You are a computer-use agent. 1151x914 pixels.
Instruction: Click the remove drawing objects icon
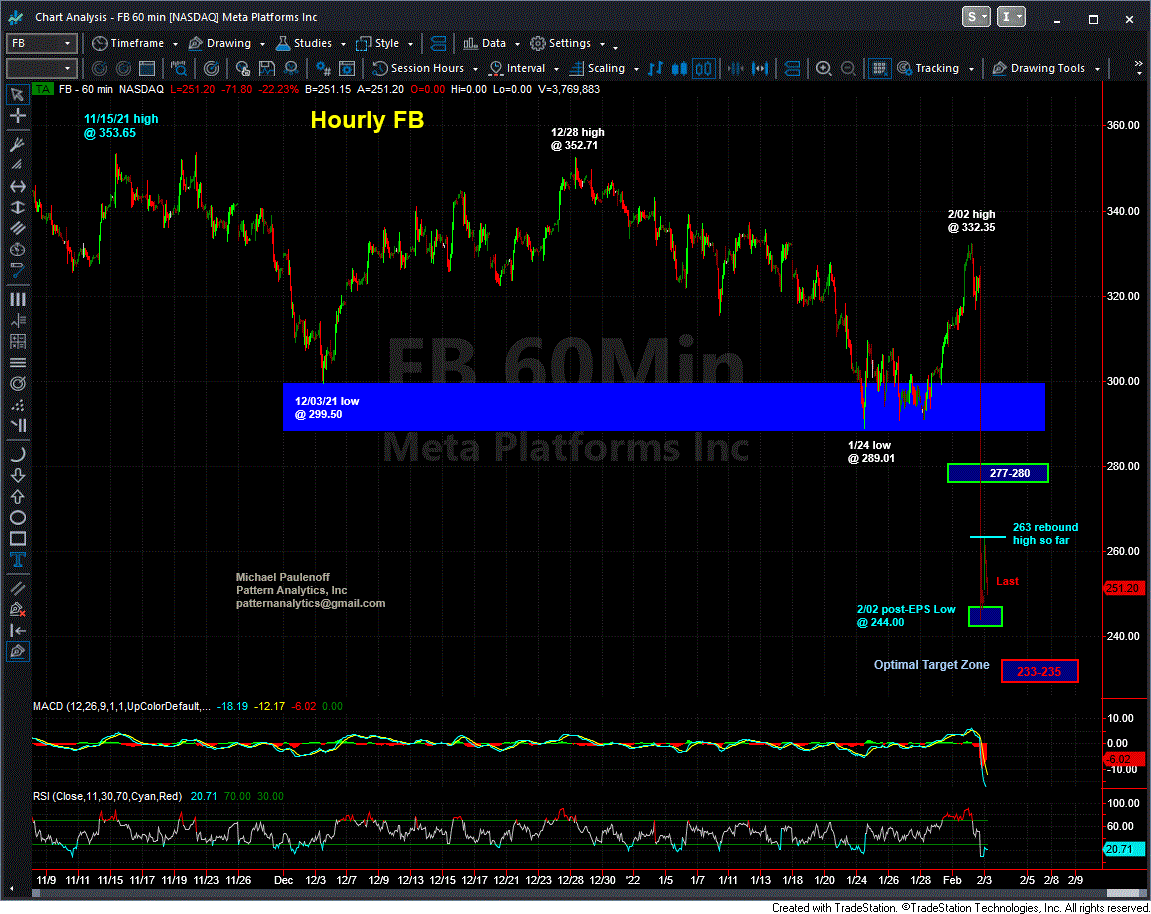point(18,609)
